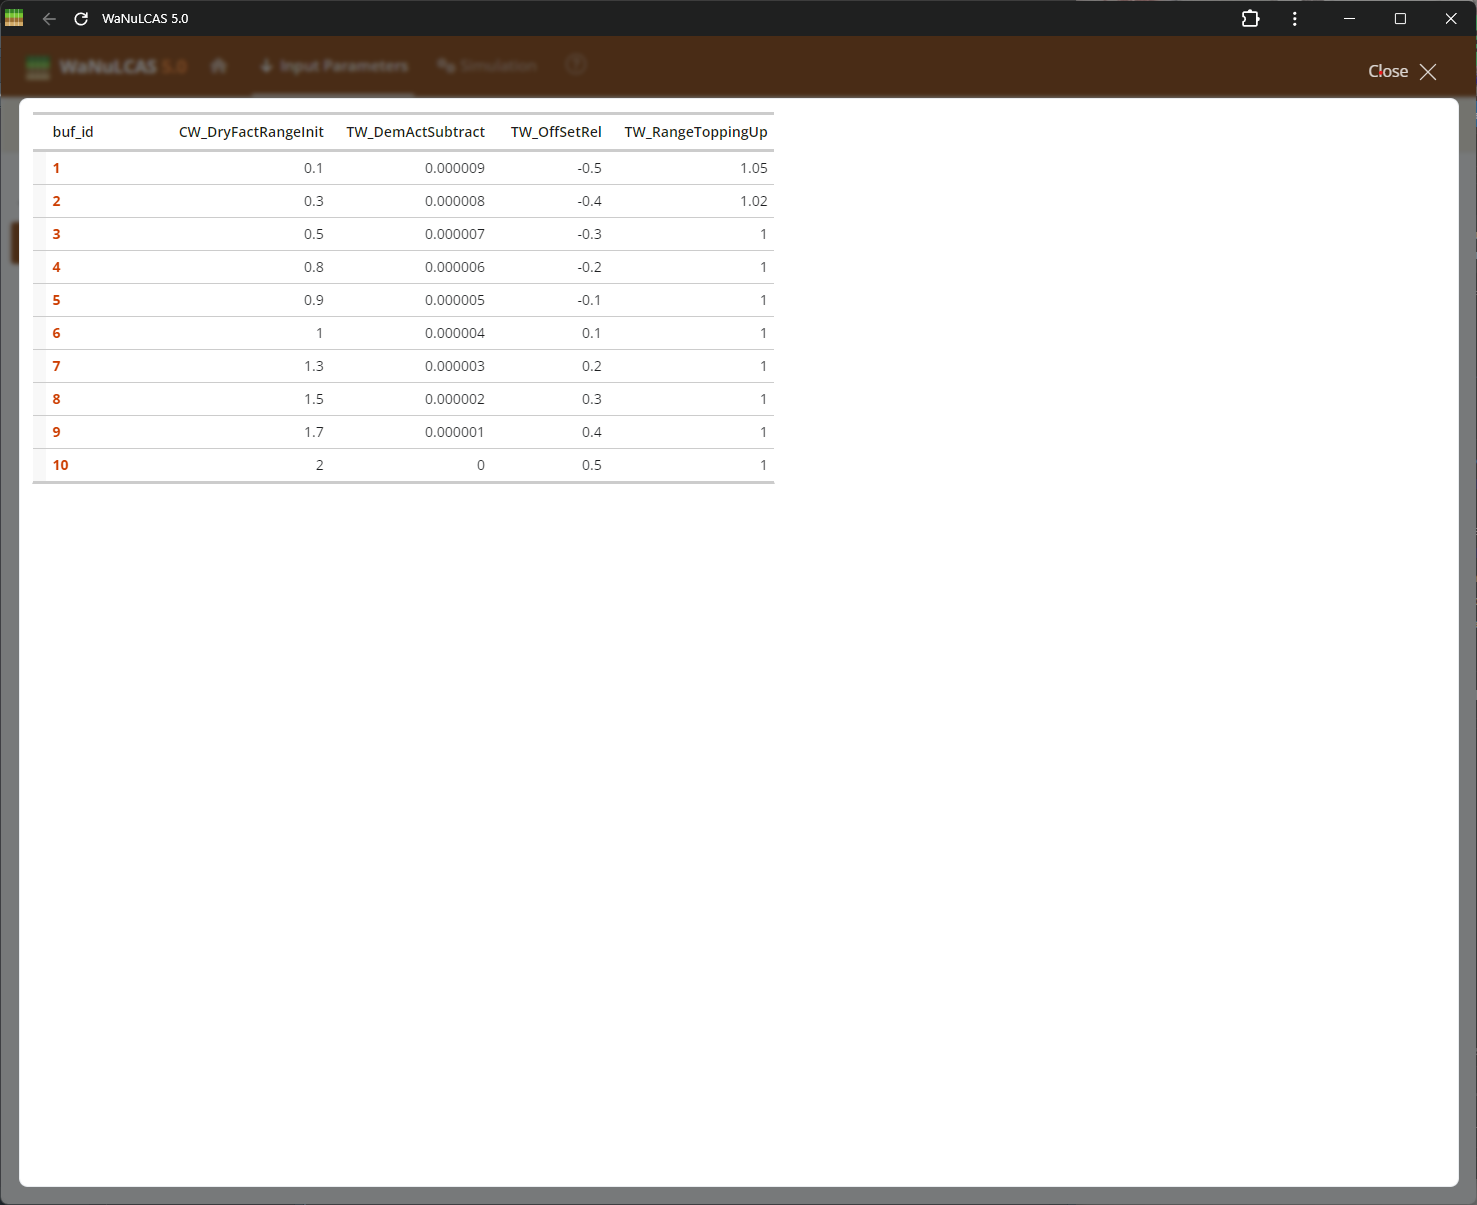Click the cell containing value 1.05

[x=755, y=168]
